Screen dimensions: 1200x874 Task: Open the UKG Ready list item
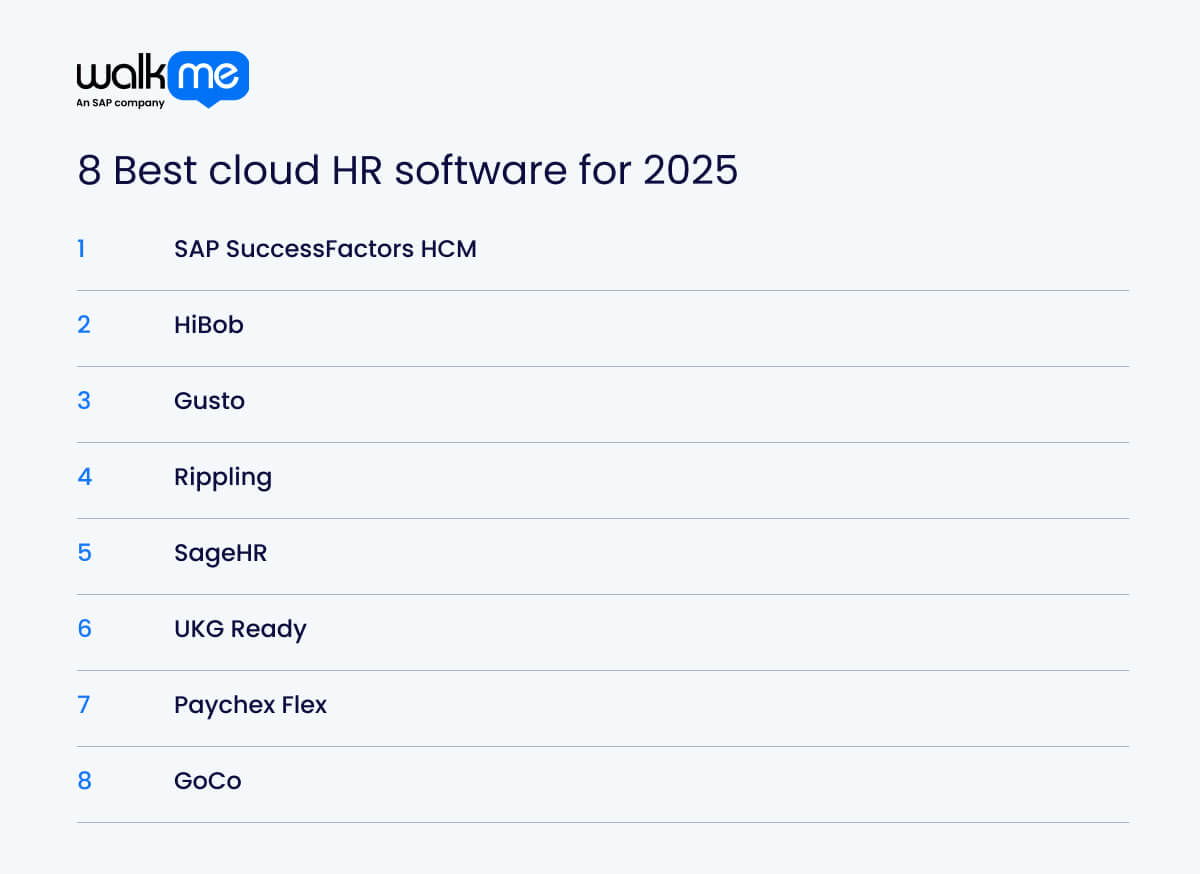[240, 629]
